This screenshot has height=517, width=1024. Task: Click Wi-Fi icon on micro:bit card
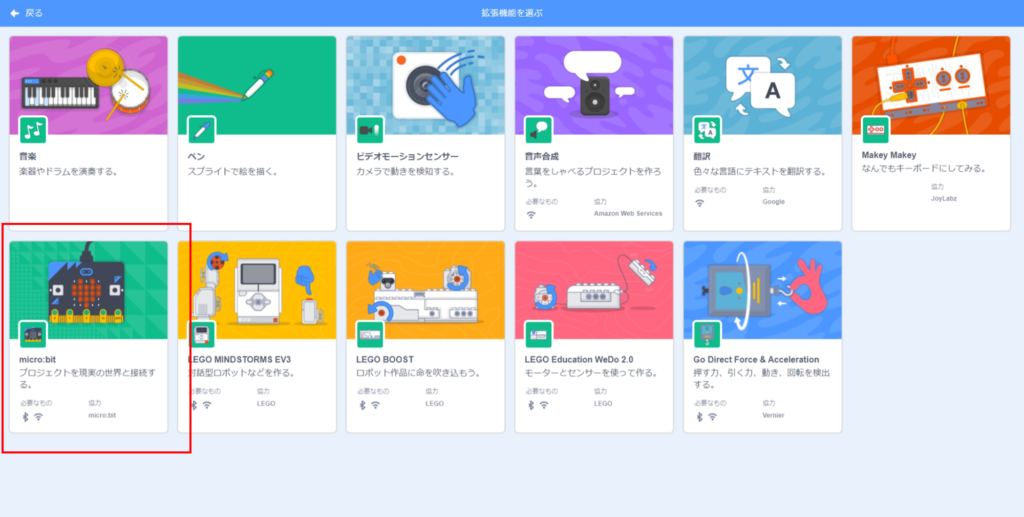(39, 416)
